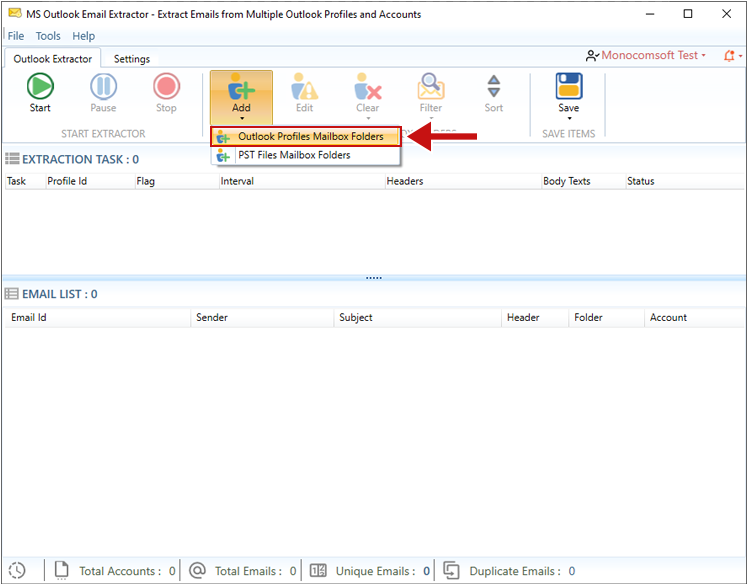
Task: Select the Outlook Extractor tab
Action: click(53, 59)
